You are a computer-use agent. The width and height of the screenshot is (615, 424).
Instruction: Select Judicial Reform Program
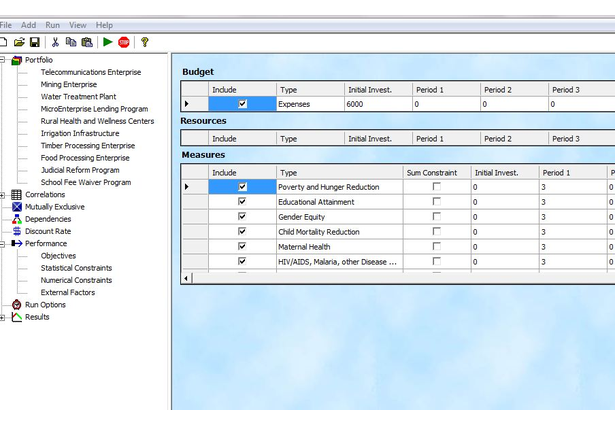click(80, 170)
